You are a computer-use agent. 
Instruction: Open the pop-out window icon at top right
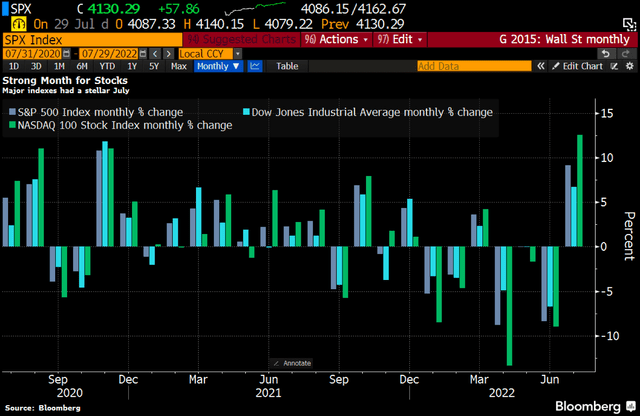[x=629, y=24]
